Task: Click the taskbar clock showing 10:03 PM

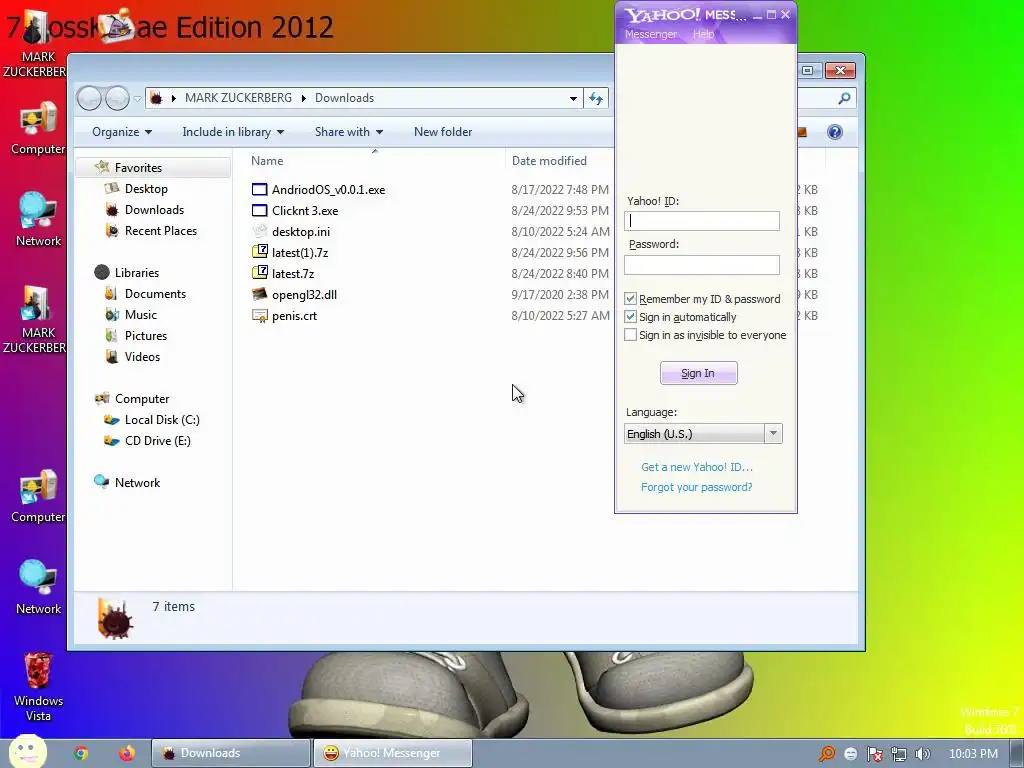Action: coord(973,754)
